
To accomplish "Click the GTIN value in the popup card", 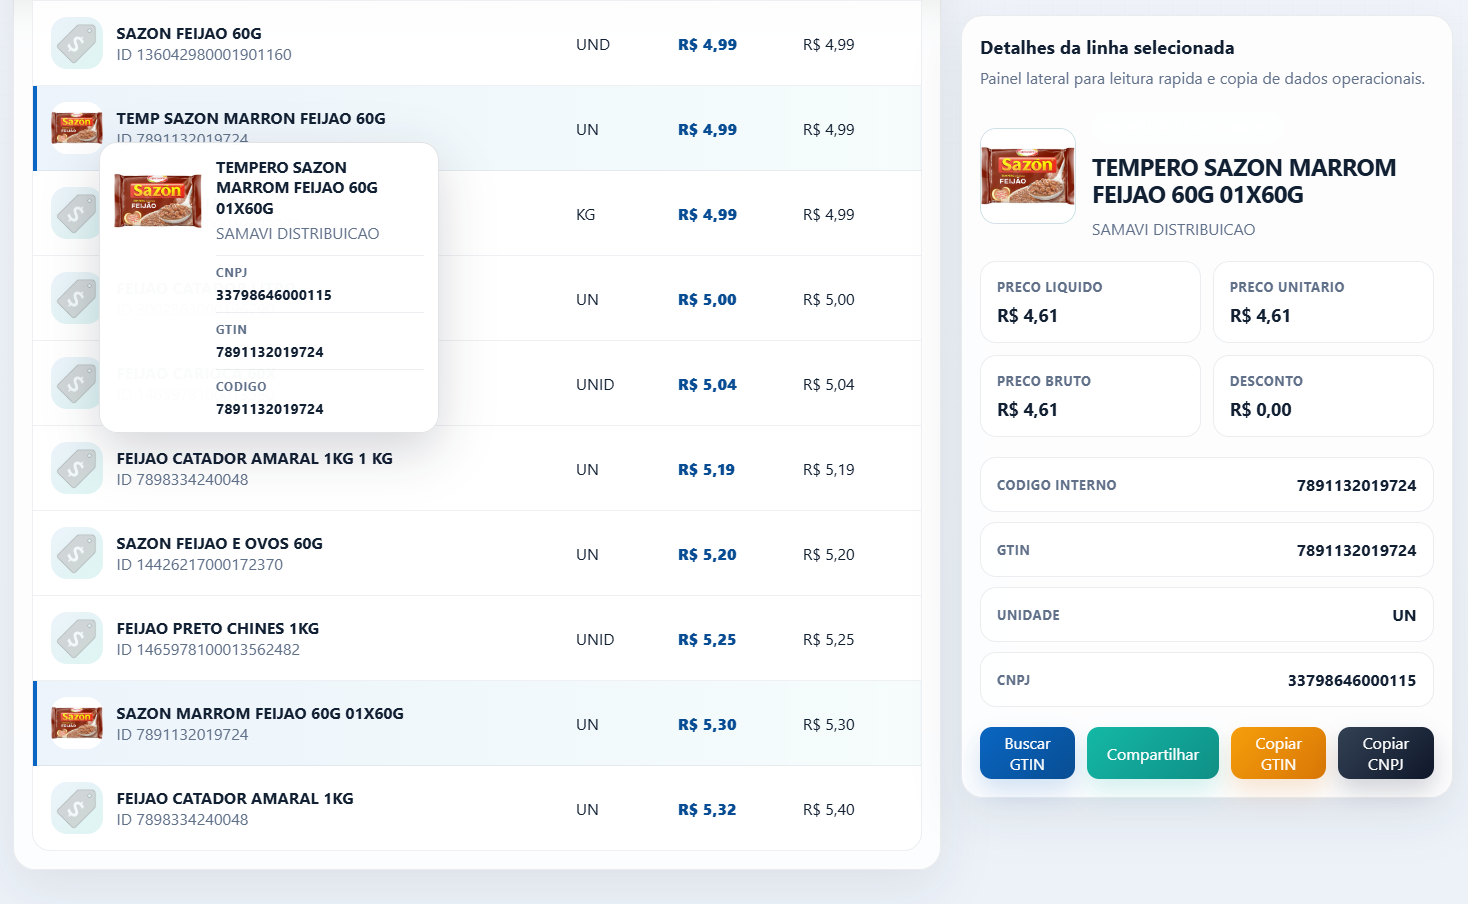I will 270,352.
